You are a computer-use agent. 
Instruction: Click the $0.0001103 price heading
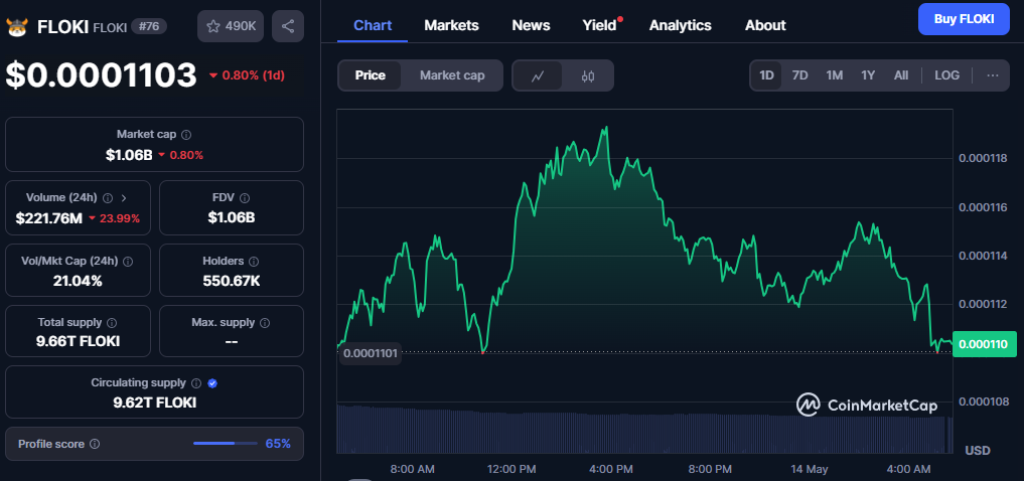(101, 75)
